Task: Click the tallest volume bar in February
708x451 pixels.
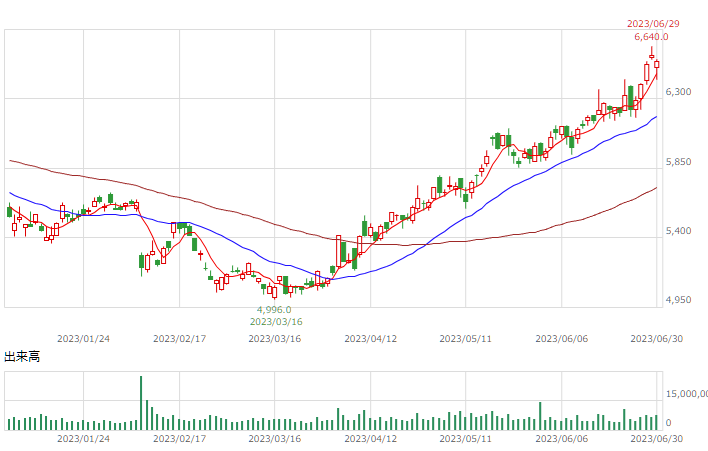Action: coord(141,403)
